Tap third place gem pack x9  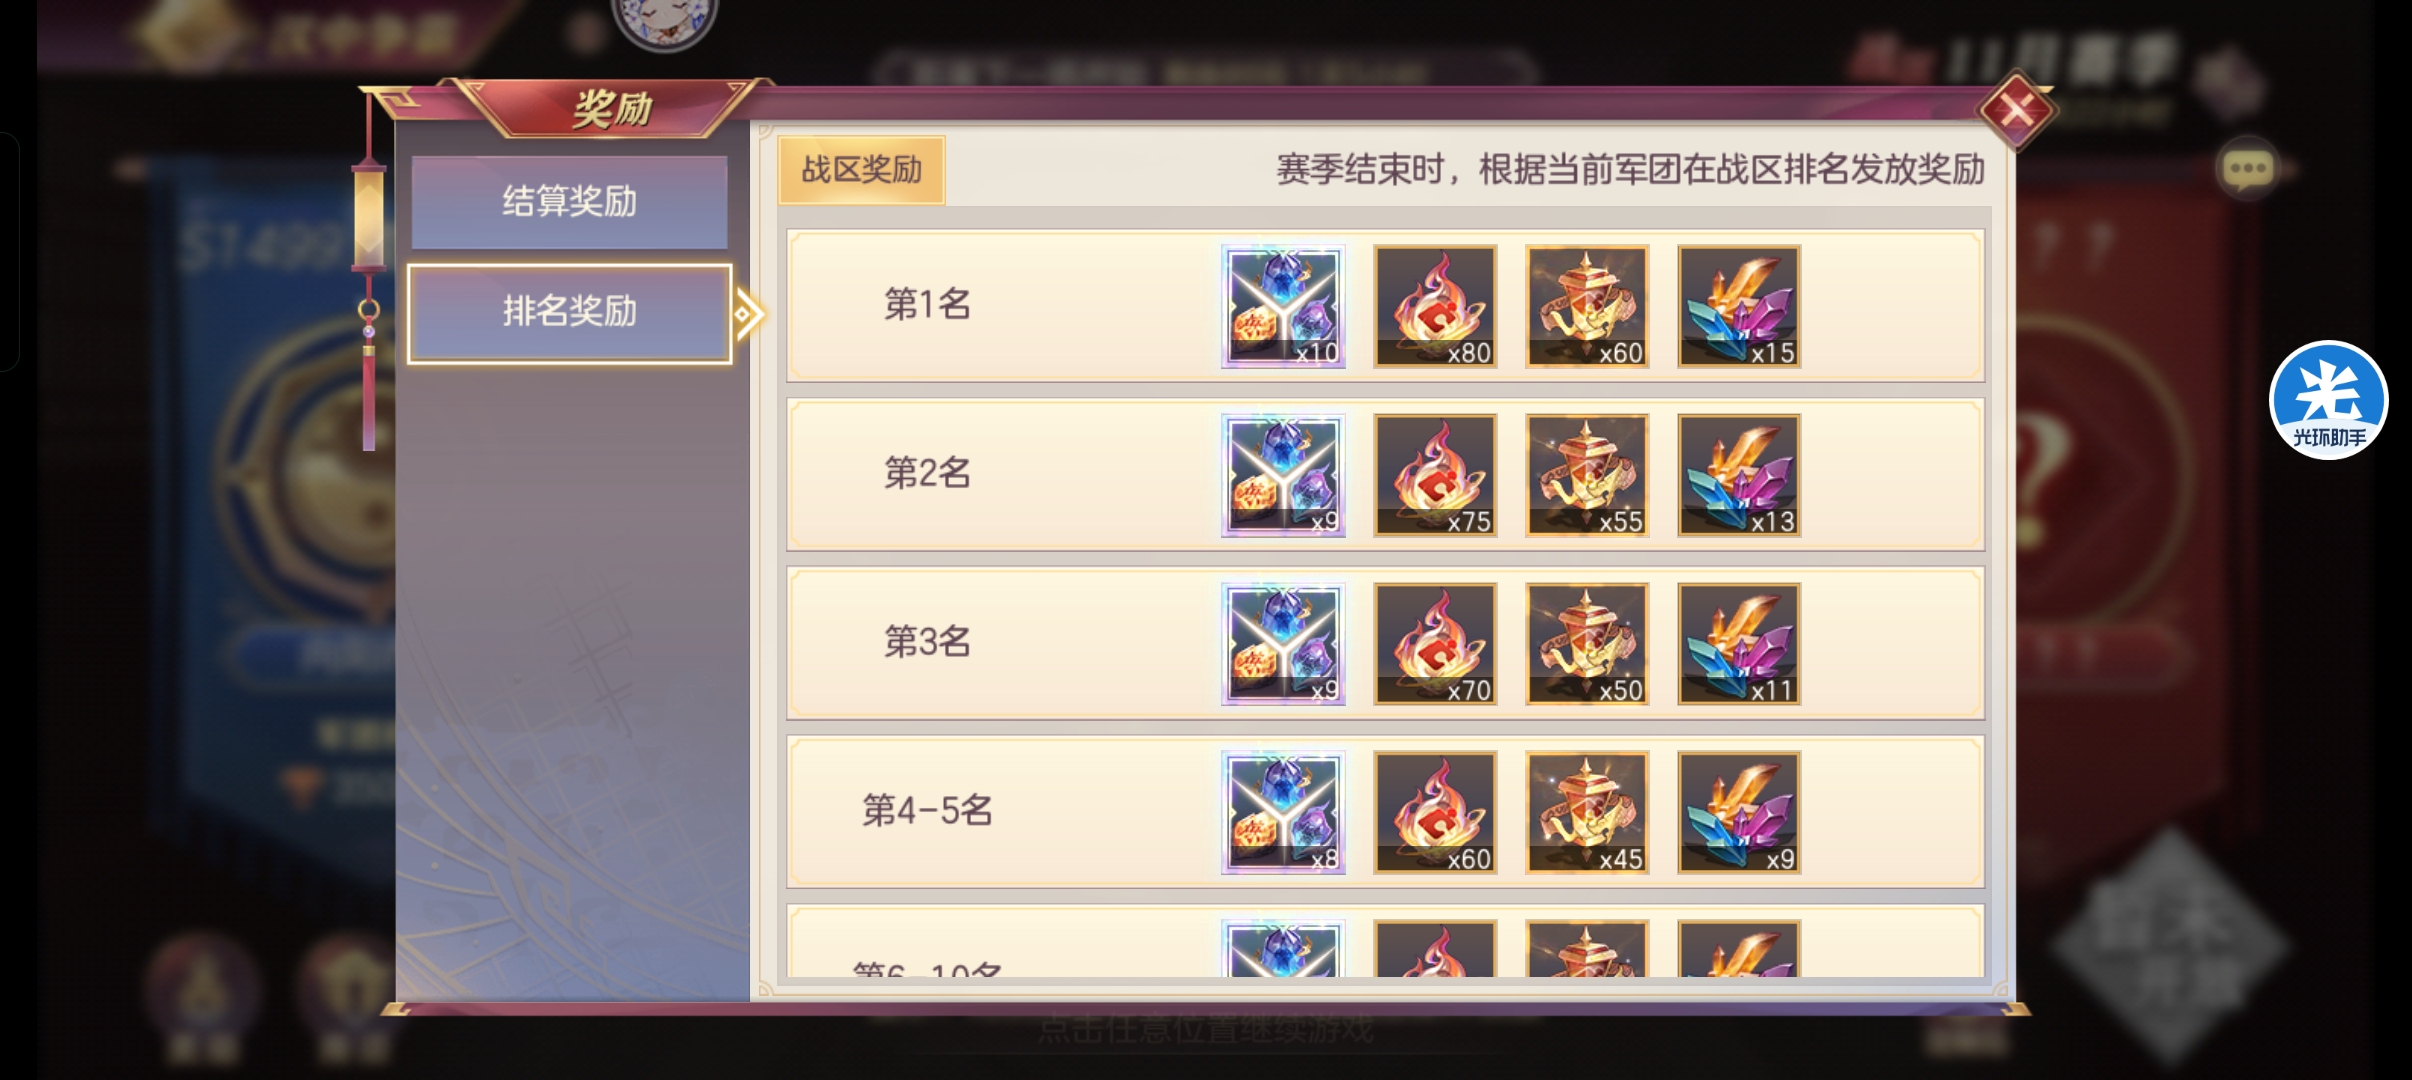(x=1283, y=644)
